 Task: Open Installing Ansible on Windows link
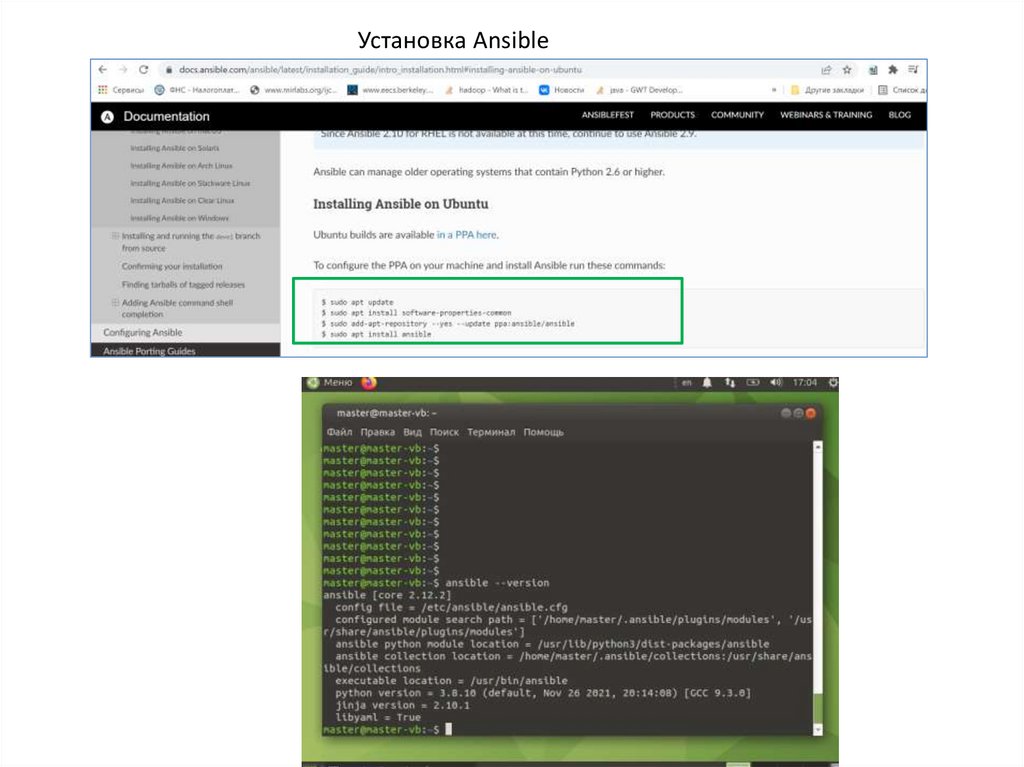point(179,218)
